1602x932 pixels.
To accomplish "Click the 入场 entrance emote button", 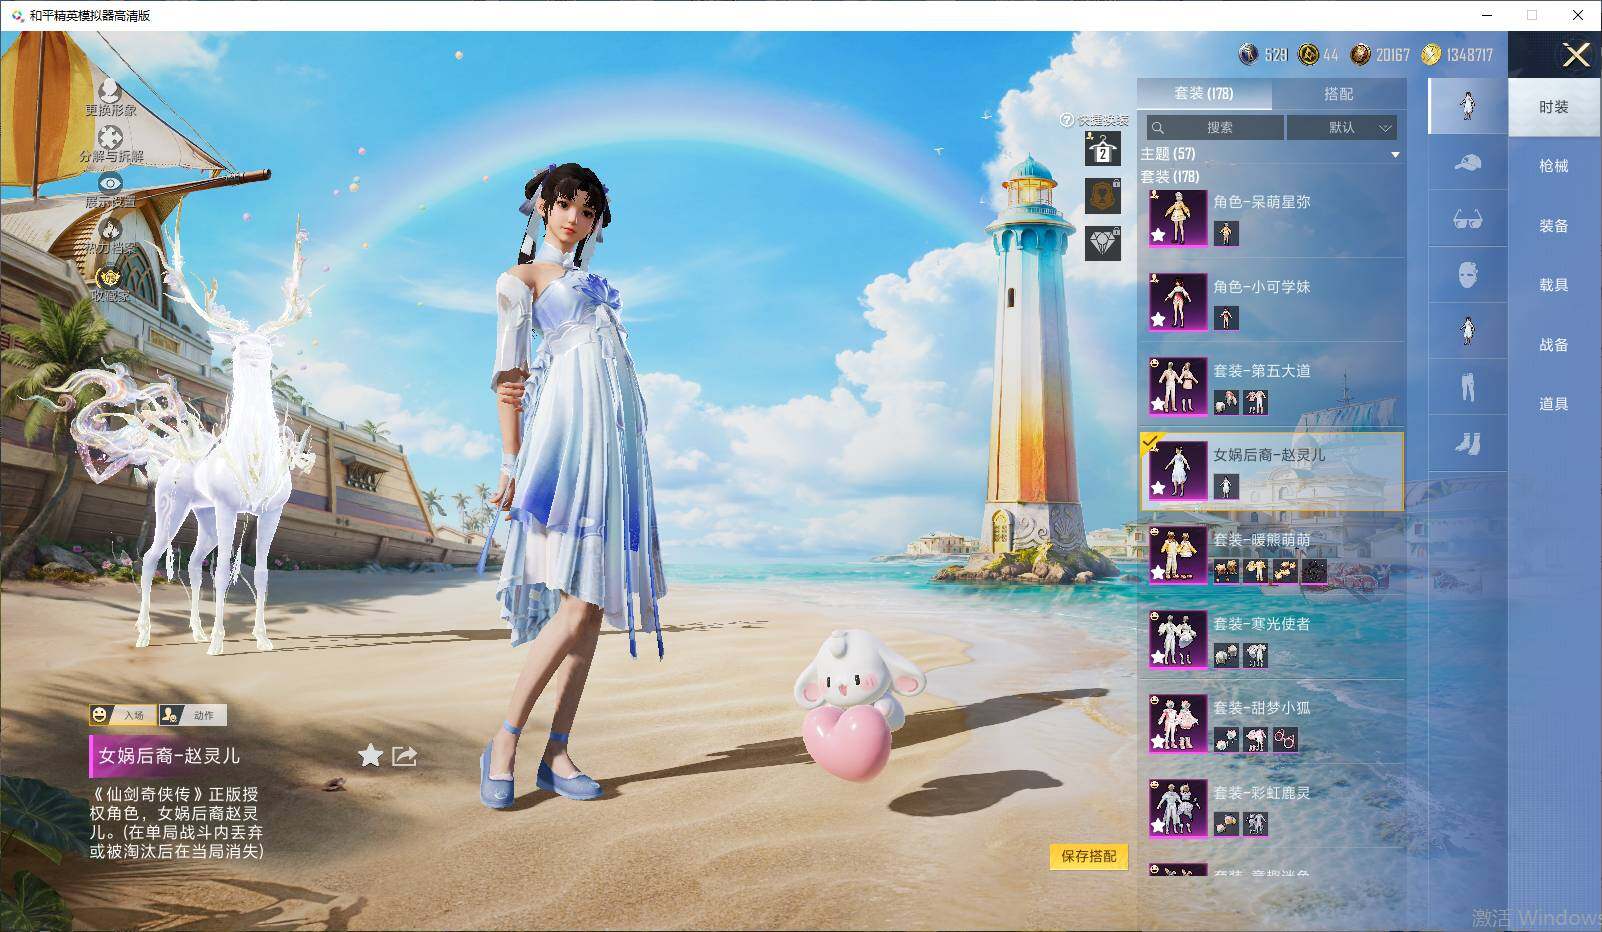I will (122, 715).
